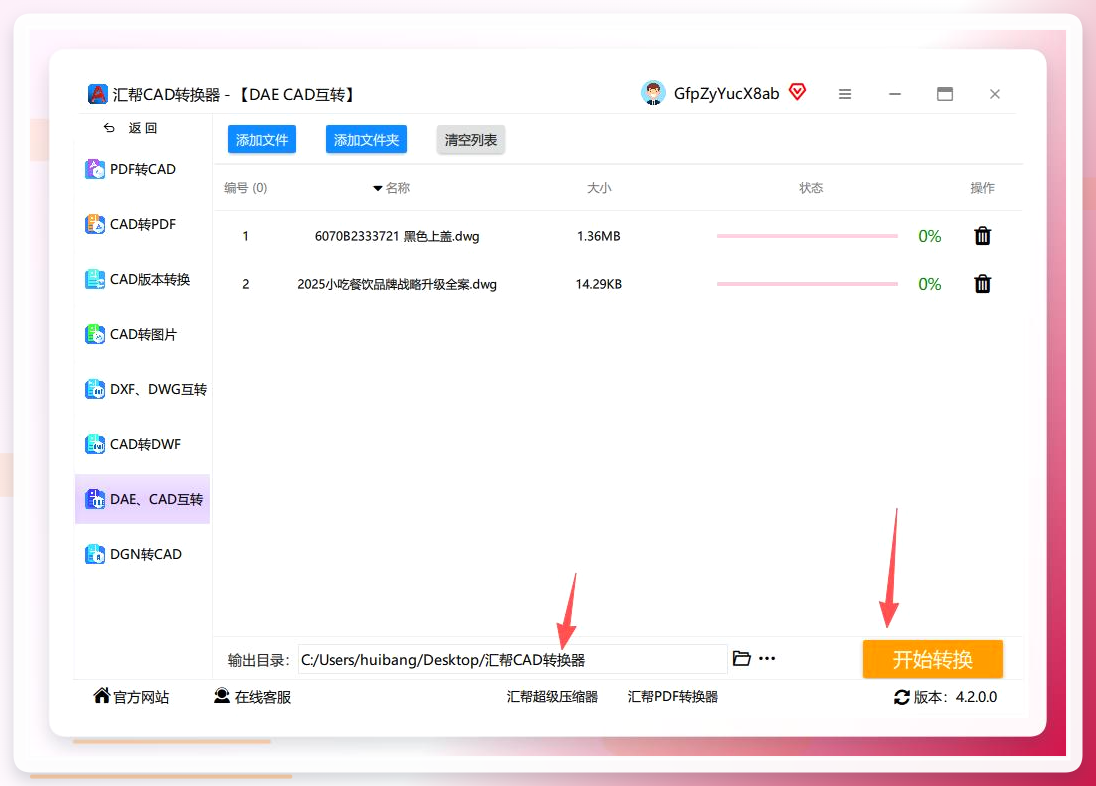Click the back arrow next to 返回

coord(109,128)
